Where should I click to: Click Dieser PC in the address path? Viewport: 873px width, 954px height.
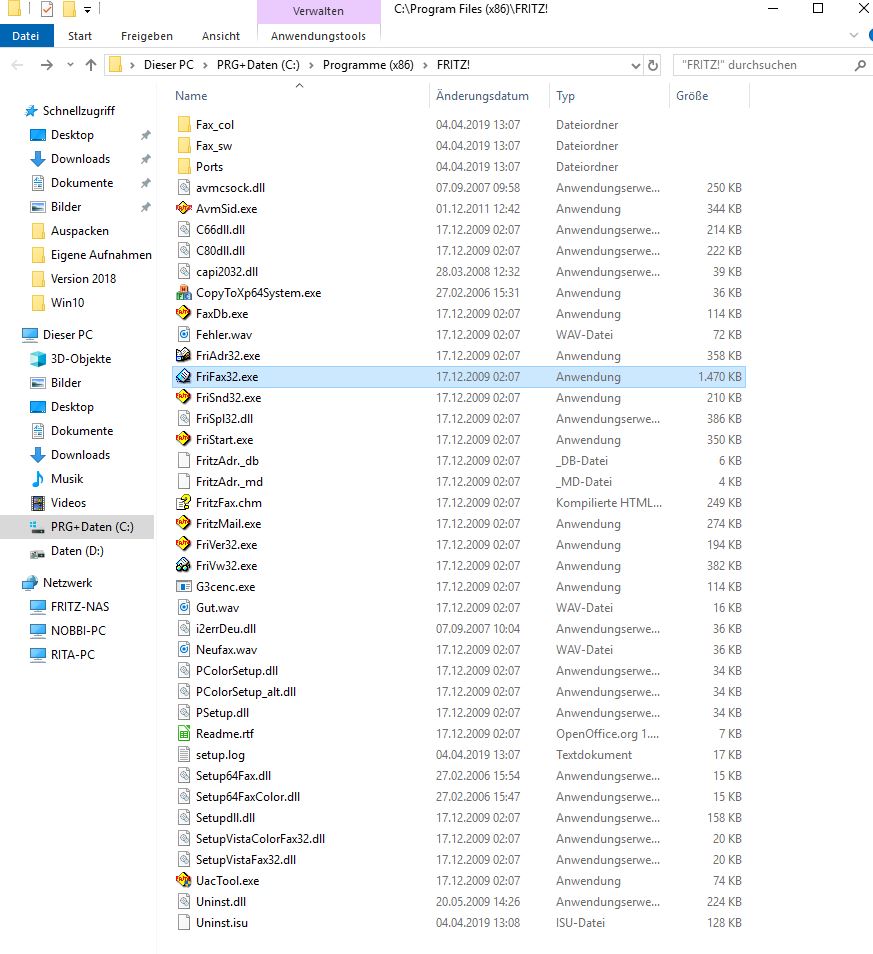click(x=169, y=65)
